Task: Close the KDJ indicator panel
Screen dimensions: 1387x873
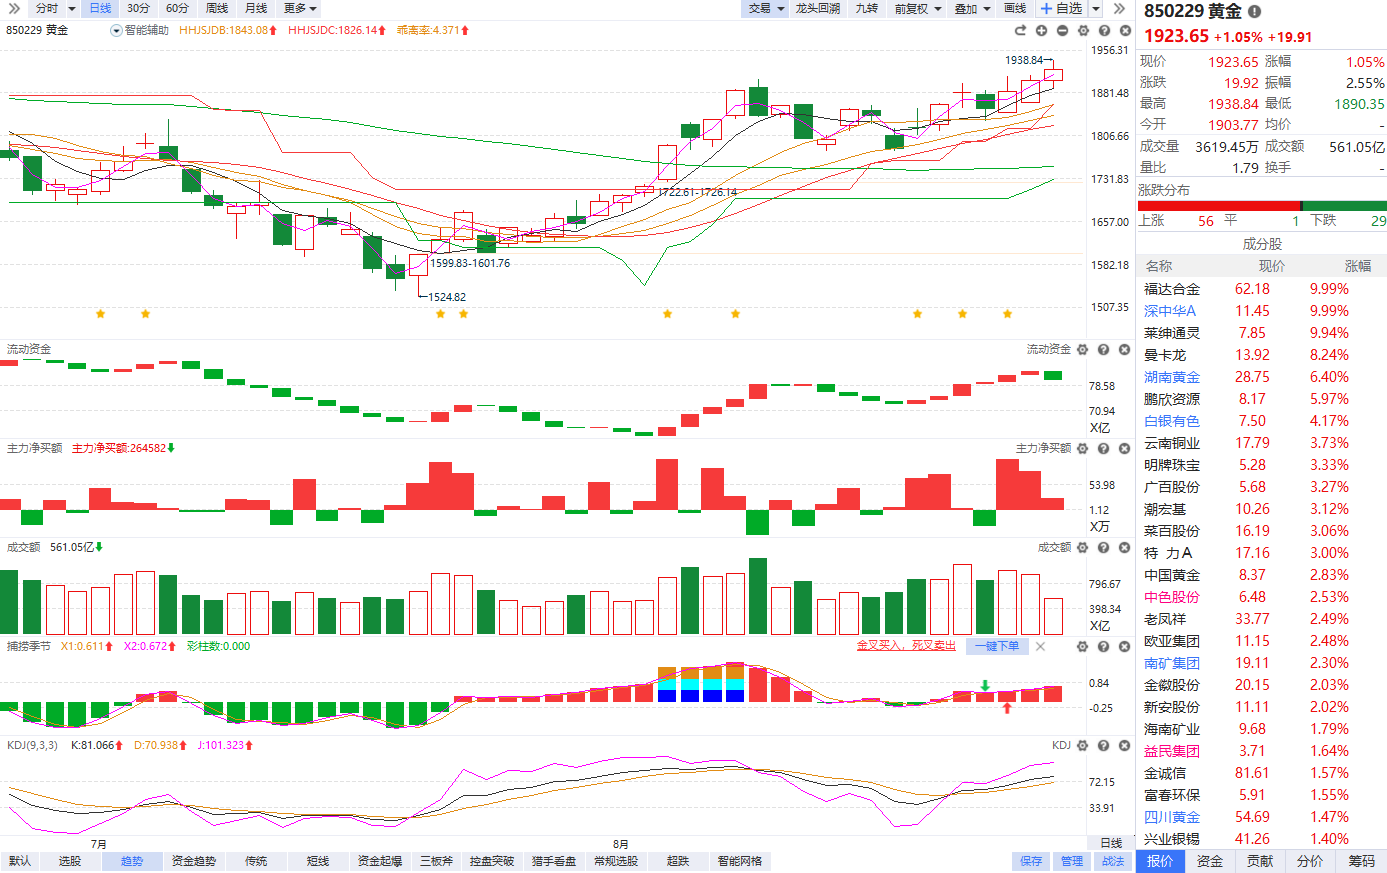Action: (x=1125, y=746)
